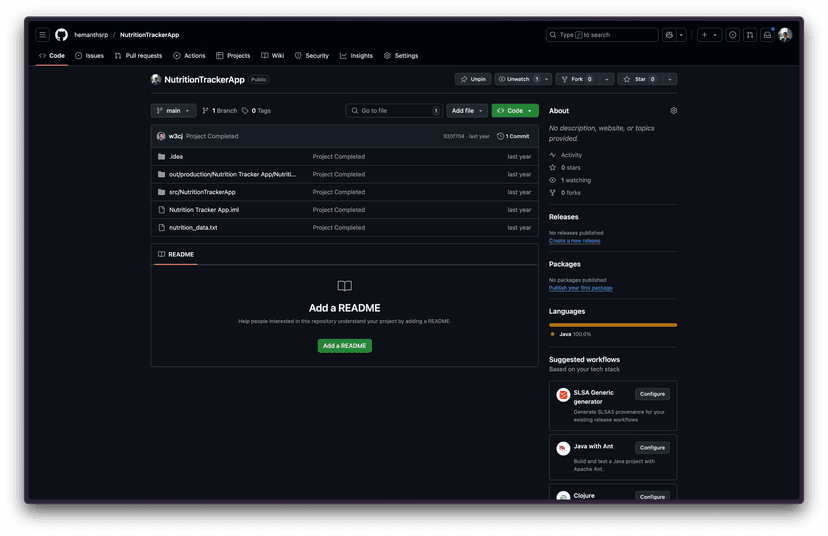Click the orange Java language dot
Viewport: 828px width, 536px height.
pyautogui.click(x=552, y=334)
